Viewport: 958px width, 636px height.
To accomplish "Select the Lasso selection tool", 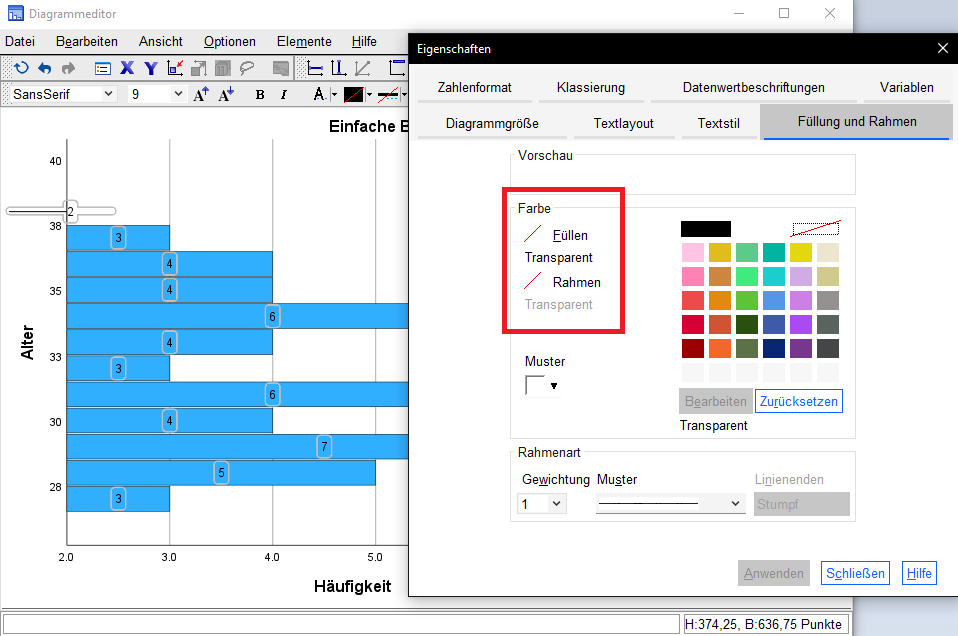I will (245, 68).
